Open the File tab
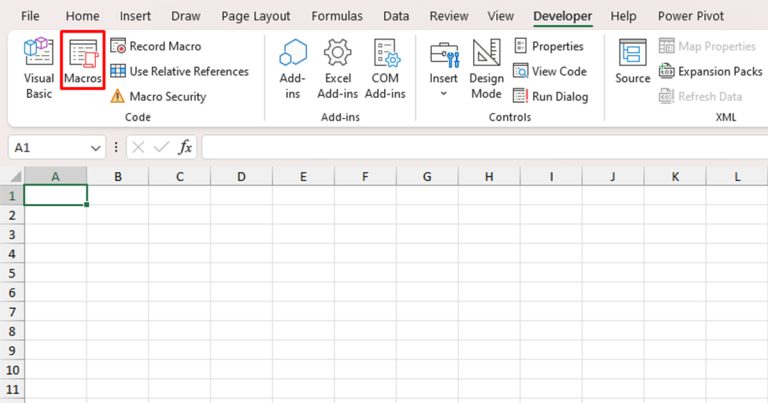The height and width of the screenshot is (403, 768). point(30,16)
